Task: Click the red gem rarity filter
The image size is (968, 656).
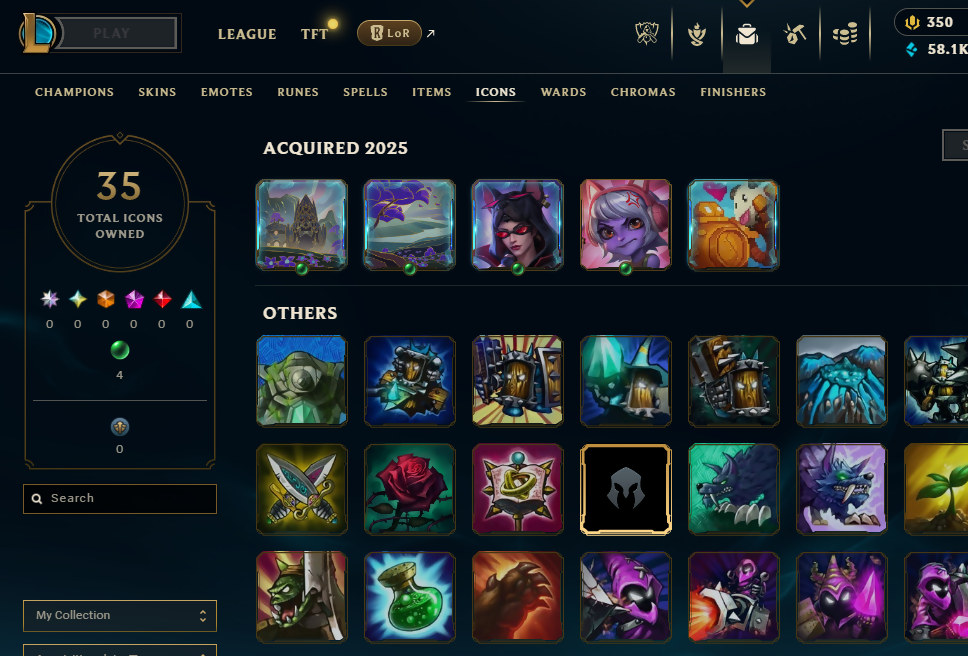Action: (x=162, y=299)
